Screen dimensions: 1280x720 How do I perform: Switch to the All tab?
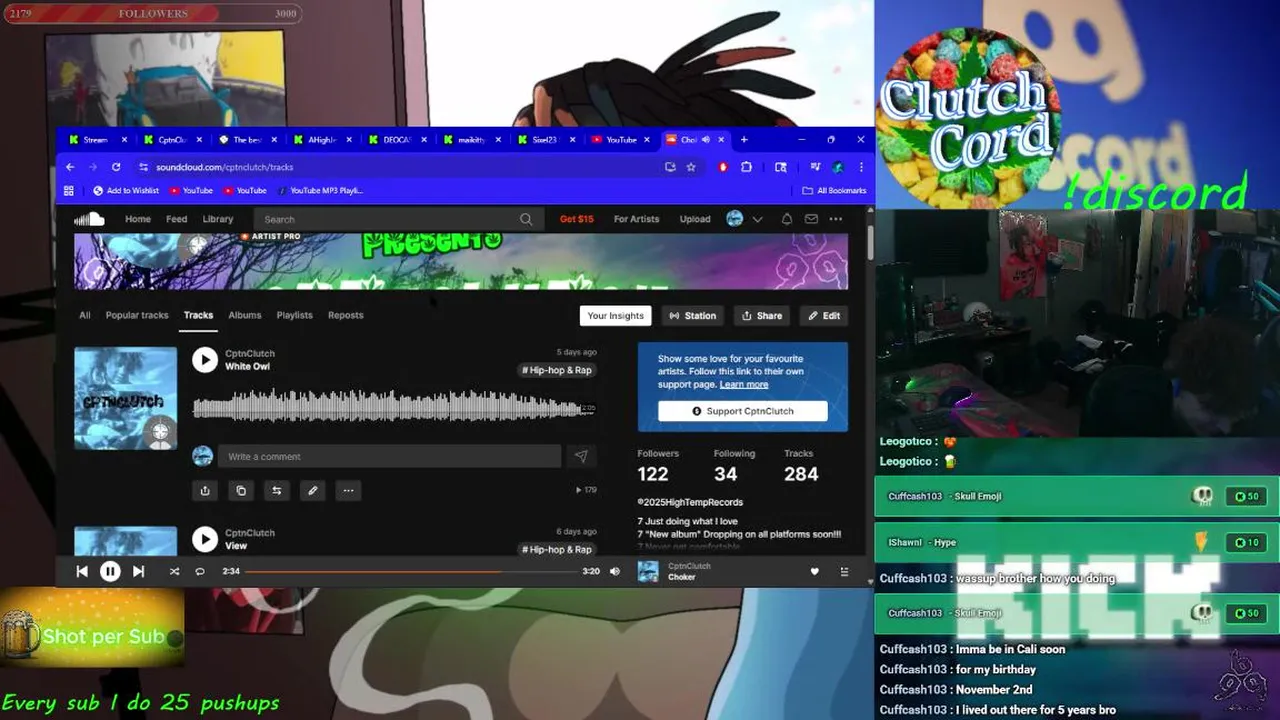click(85, 315)
